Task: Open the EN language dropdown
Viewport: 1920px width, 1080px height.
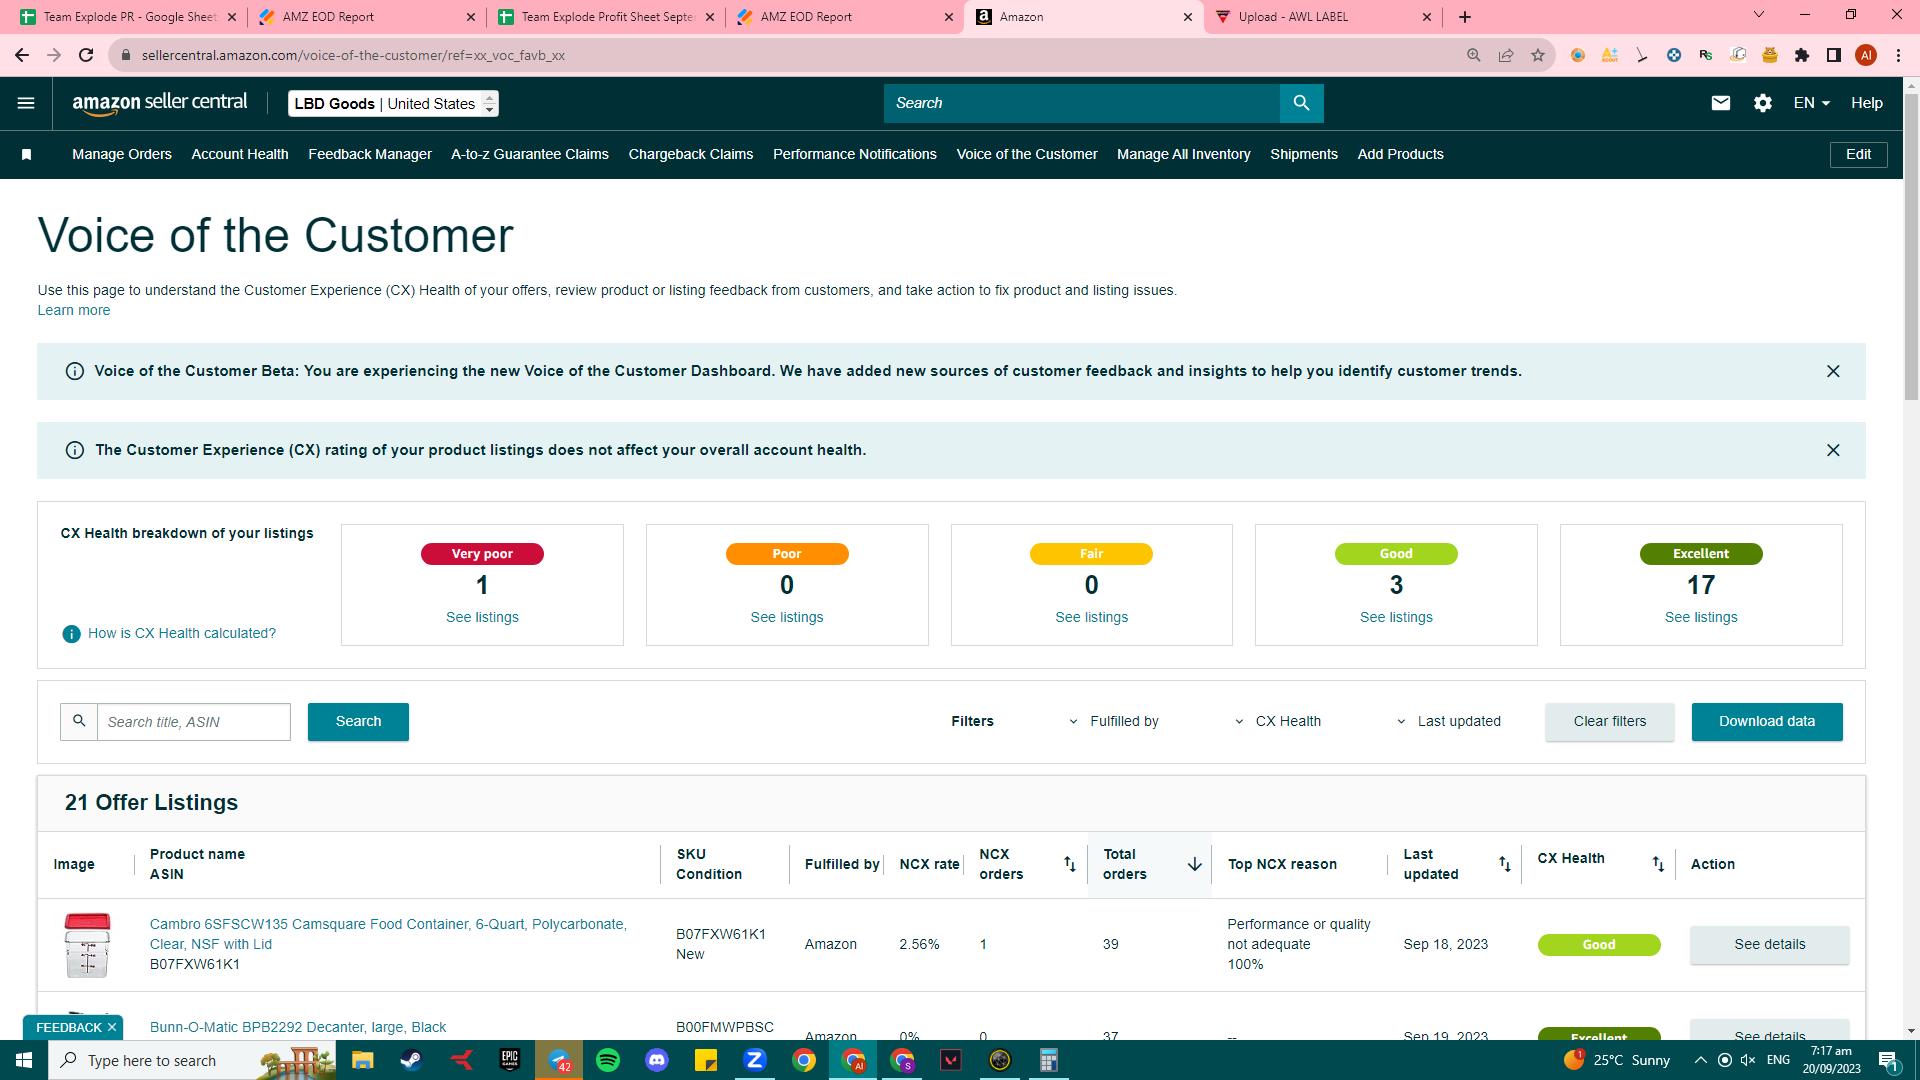Action: [x=1811, y=103]
